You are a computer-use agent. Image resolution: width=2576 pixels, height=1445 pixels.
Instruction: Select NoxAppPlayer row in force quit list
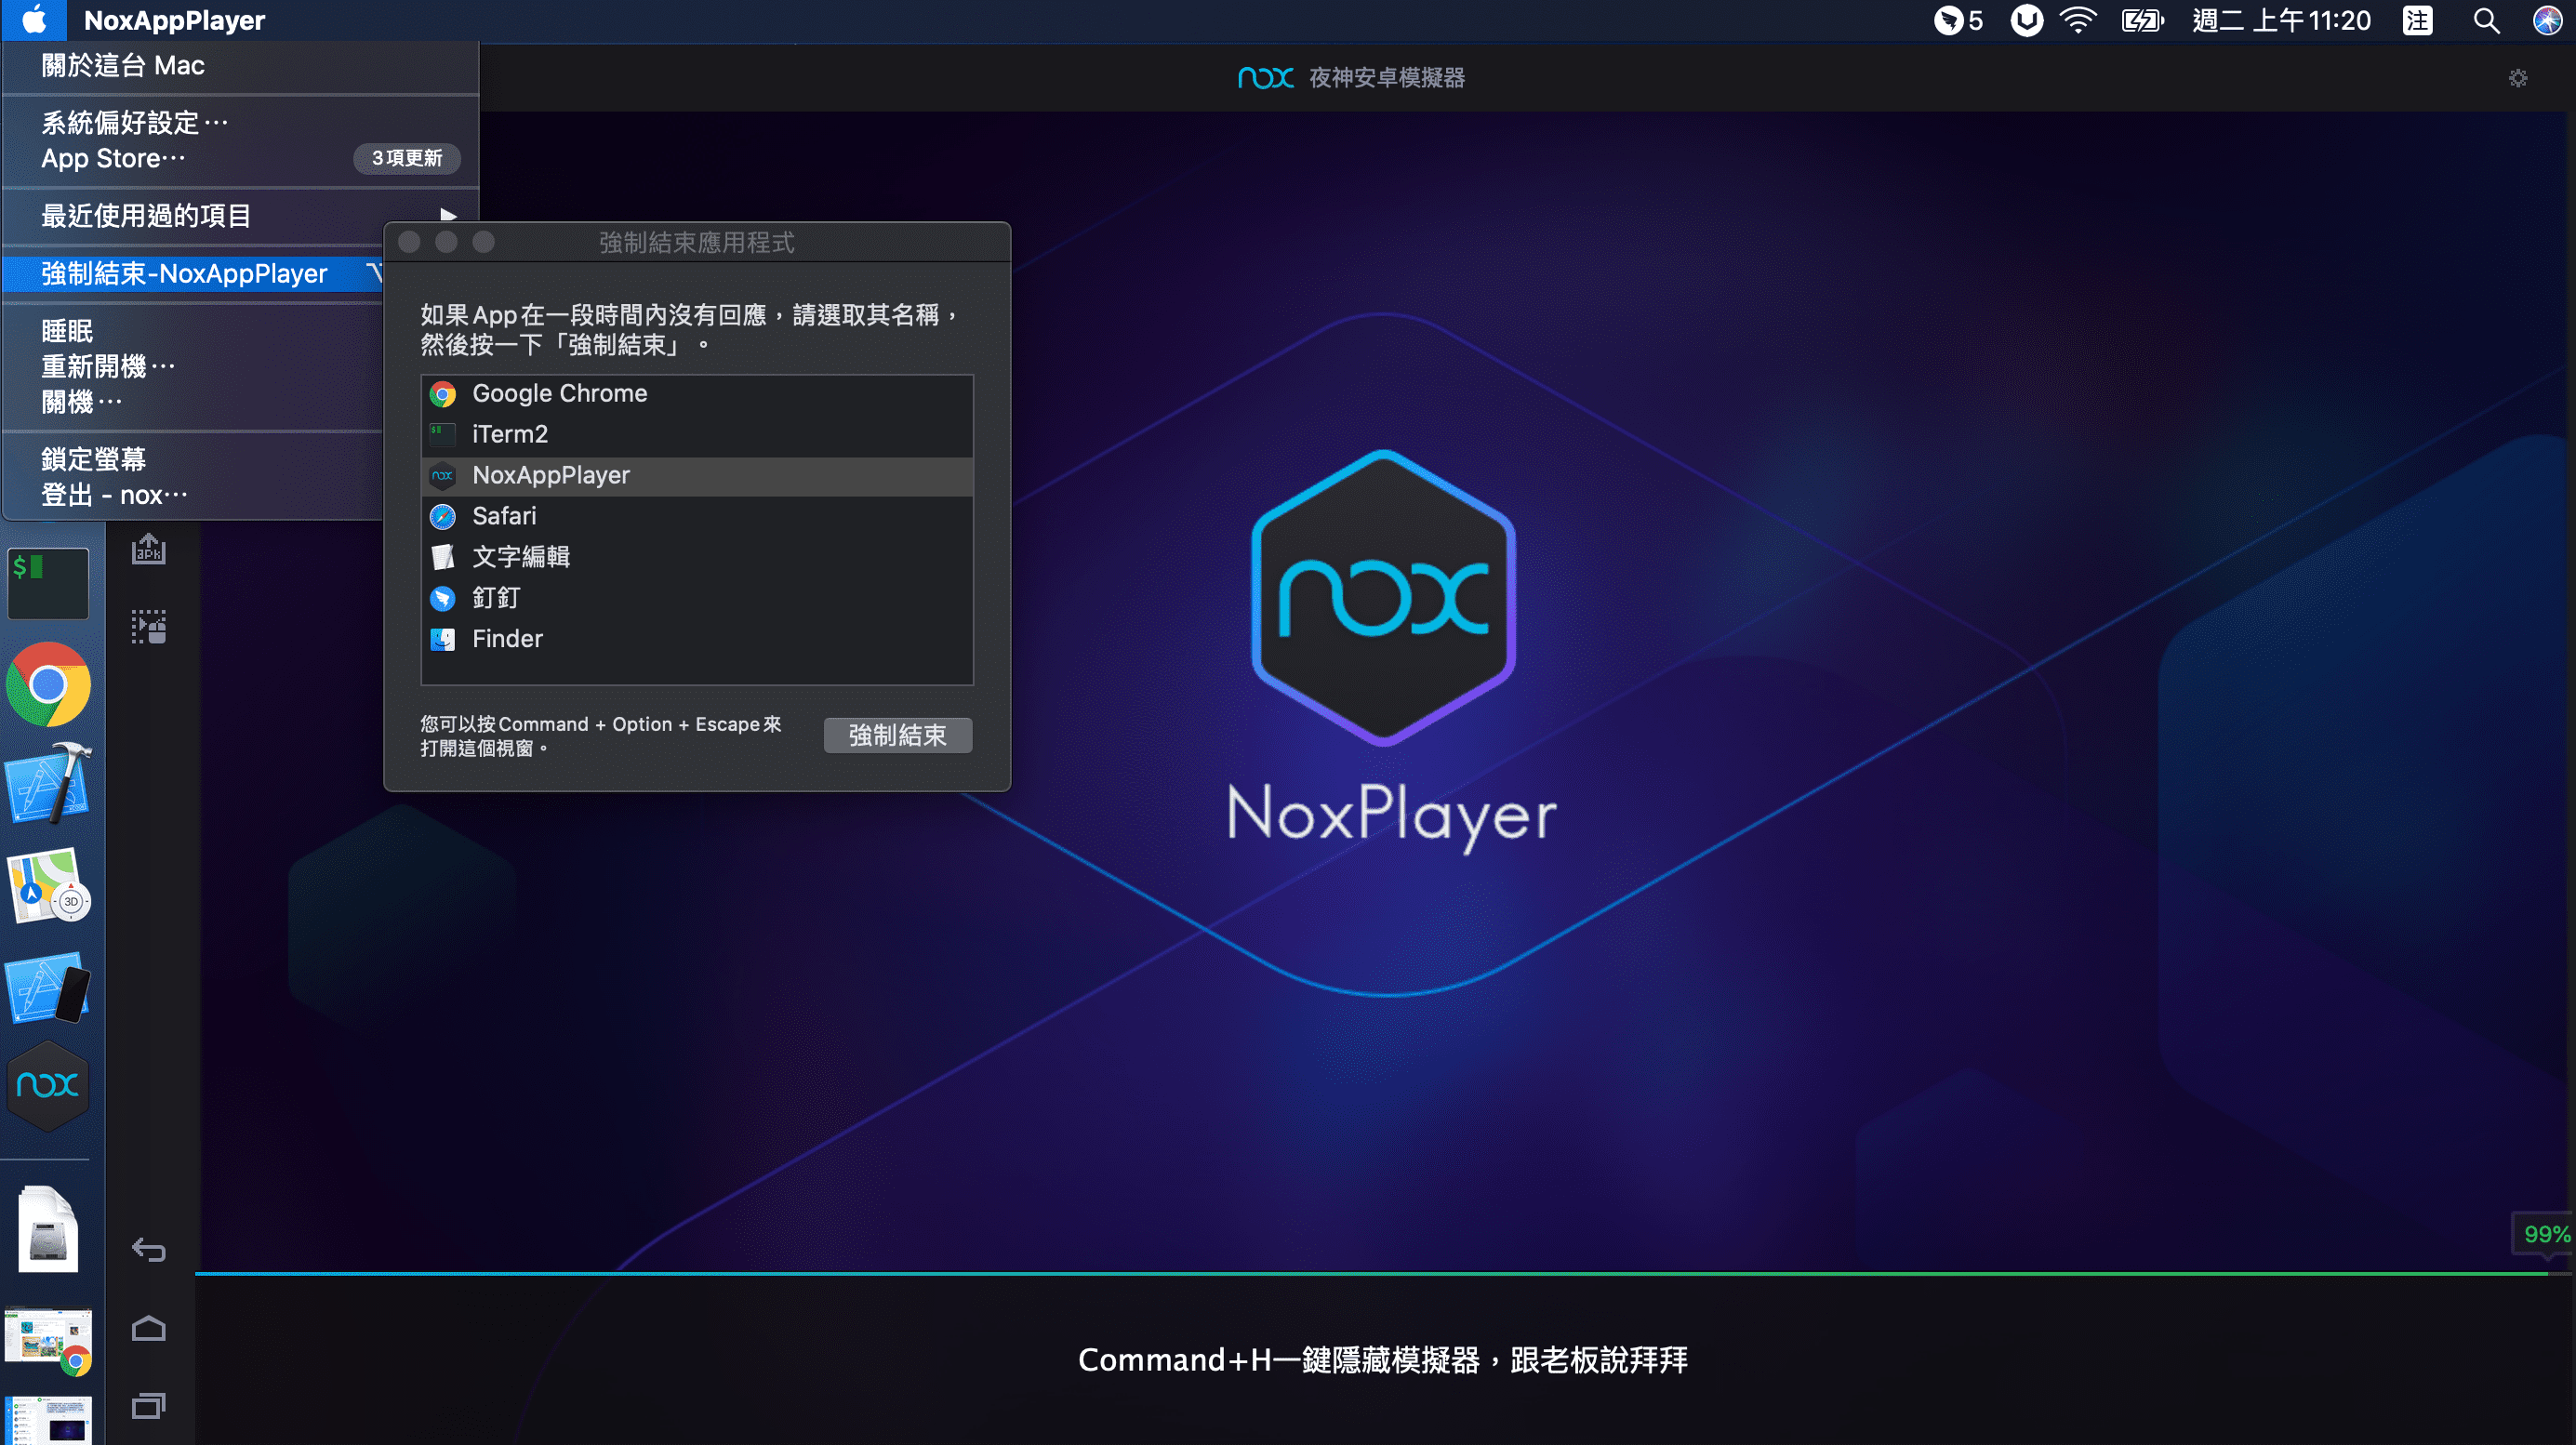(x=697, y=475)
